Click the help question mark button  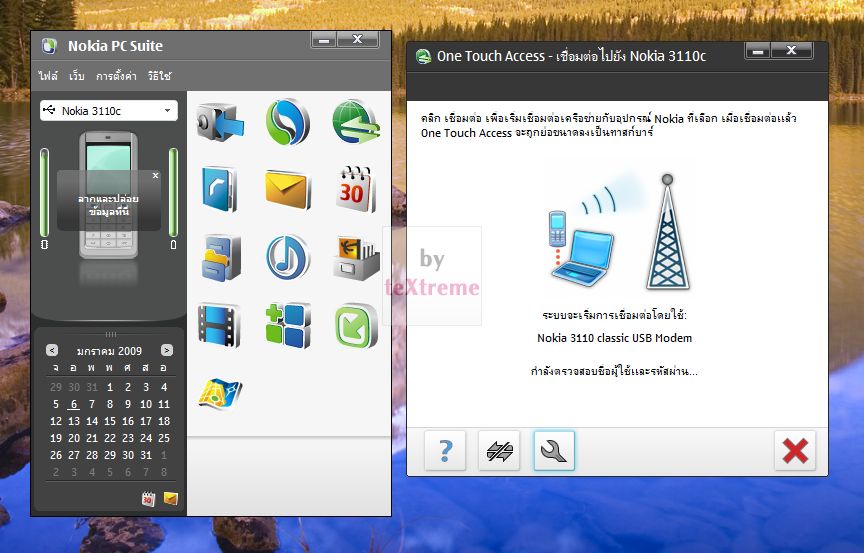pyautogui.click(x=445, y=451)
